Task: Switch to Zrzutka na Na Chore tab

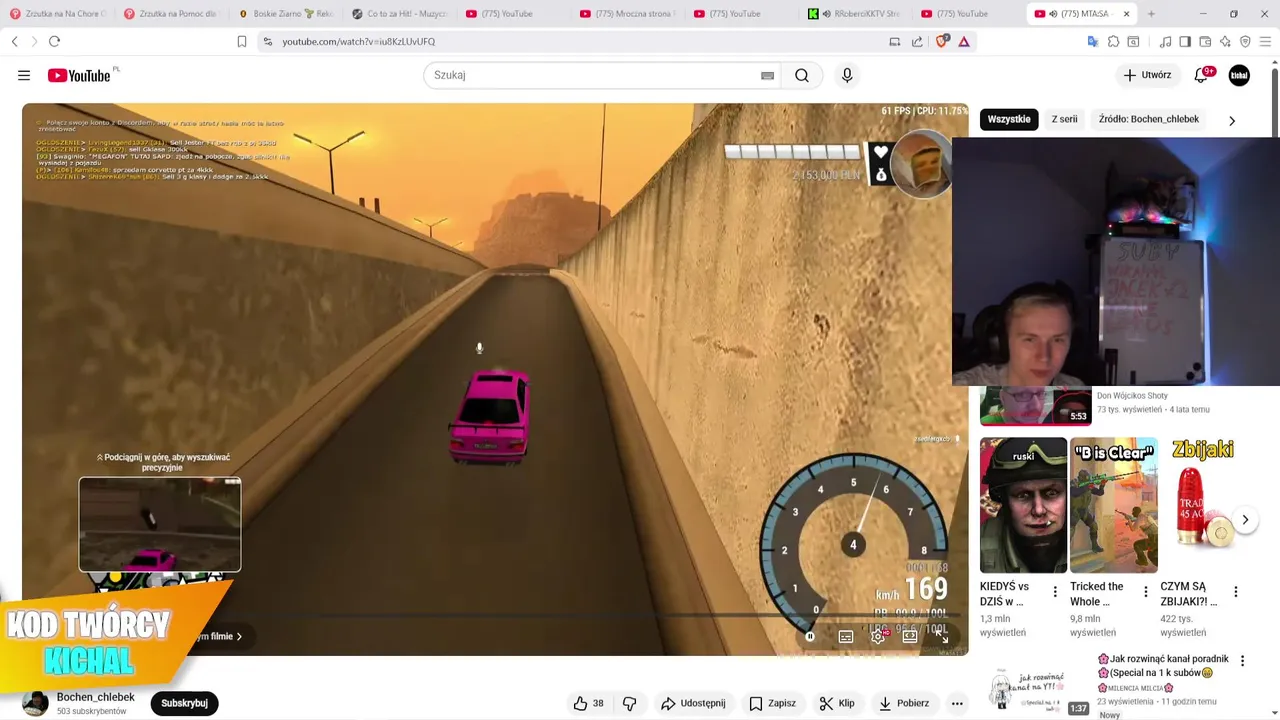Action: pos(56,14)
